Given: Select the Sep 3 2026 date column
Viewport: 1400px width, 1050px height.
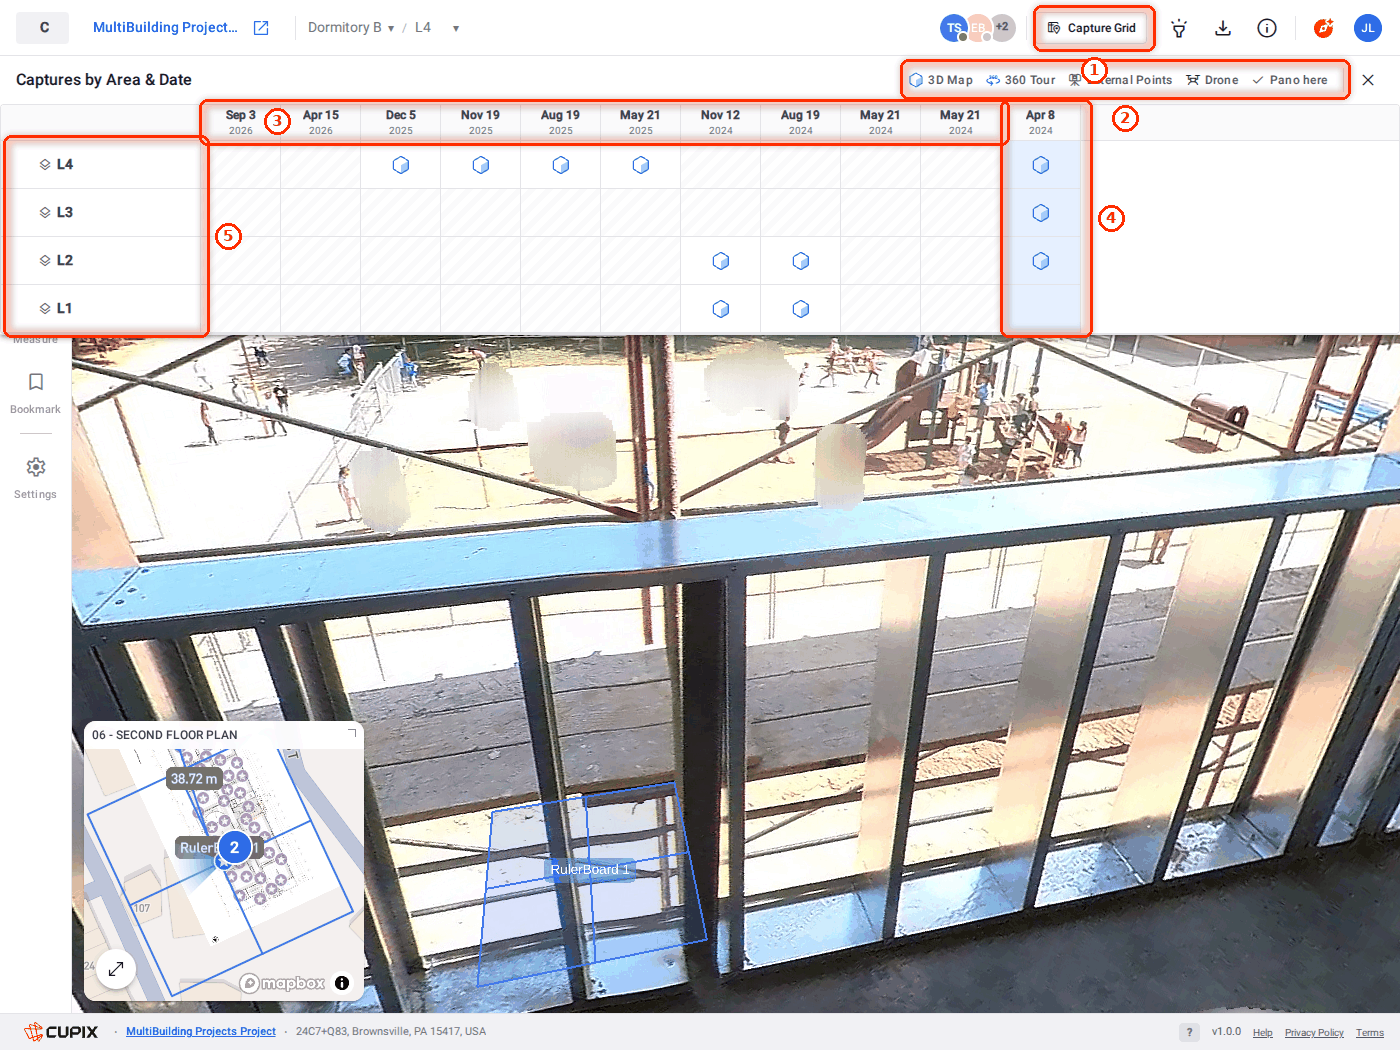Looking at the screenshot, I should (x=241, y=122).
